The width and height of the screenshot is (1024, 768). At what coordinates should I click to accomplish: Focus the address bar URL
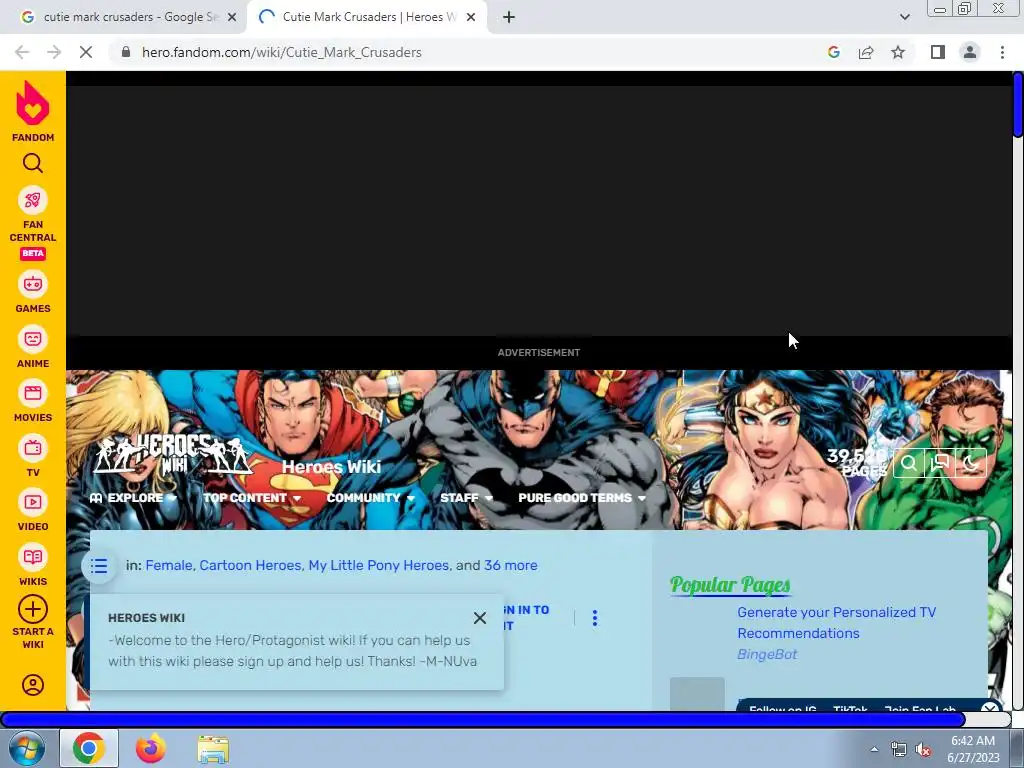281,52
